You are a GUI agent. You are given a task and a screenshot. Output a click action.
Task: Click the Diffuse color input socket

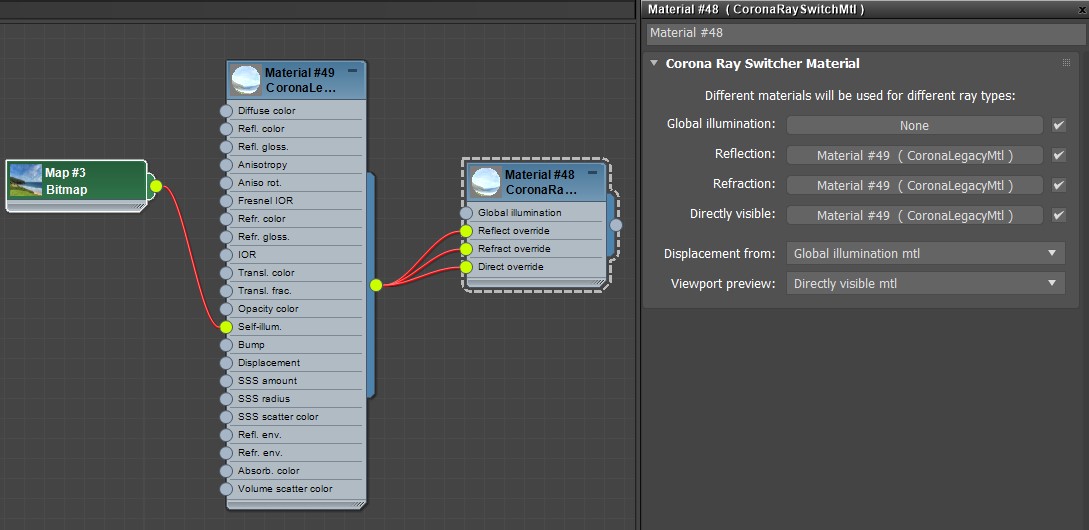point(226,111)
